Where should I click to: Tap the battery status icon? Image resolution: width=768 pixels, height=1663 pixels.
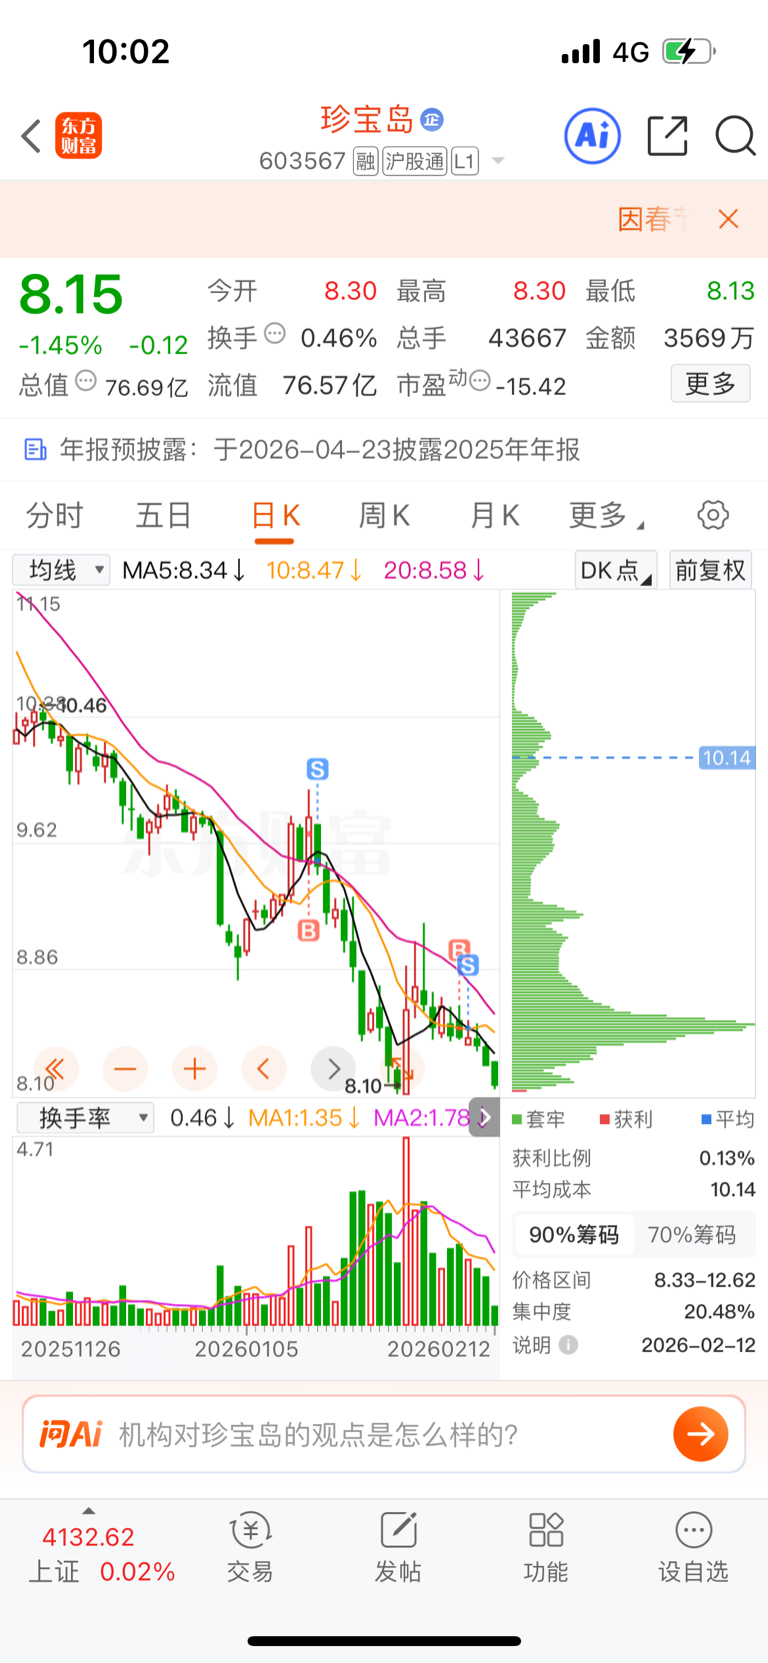click(689, 51)
